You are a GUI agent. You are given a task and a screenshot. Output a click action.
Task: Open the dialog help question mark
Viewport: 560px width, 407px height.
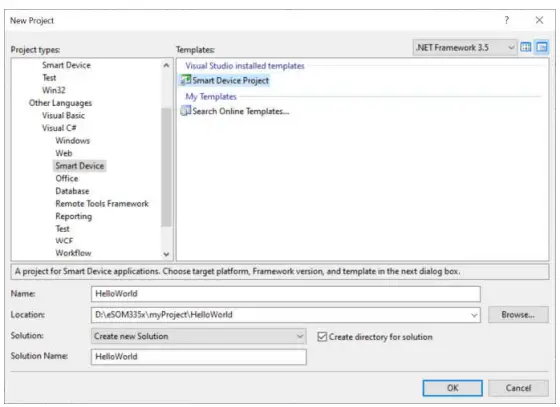pyautogui.click(x=506, y=20)
